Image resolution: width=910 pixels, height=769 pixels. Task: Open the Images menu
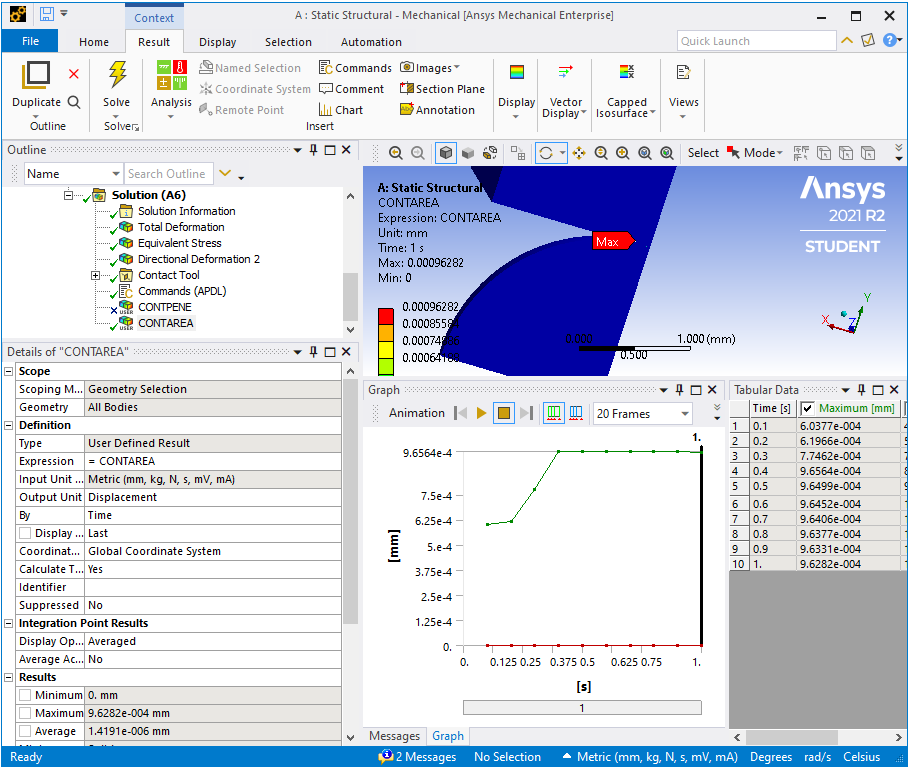[x=429, y=68]
